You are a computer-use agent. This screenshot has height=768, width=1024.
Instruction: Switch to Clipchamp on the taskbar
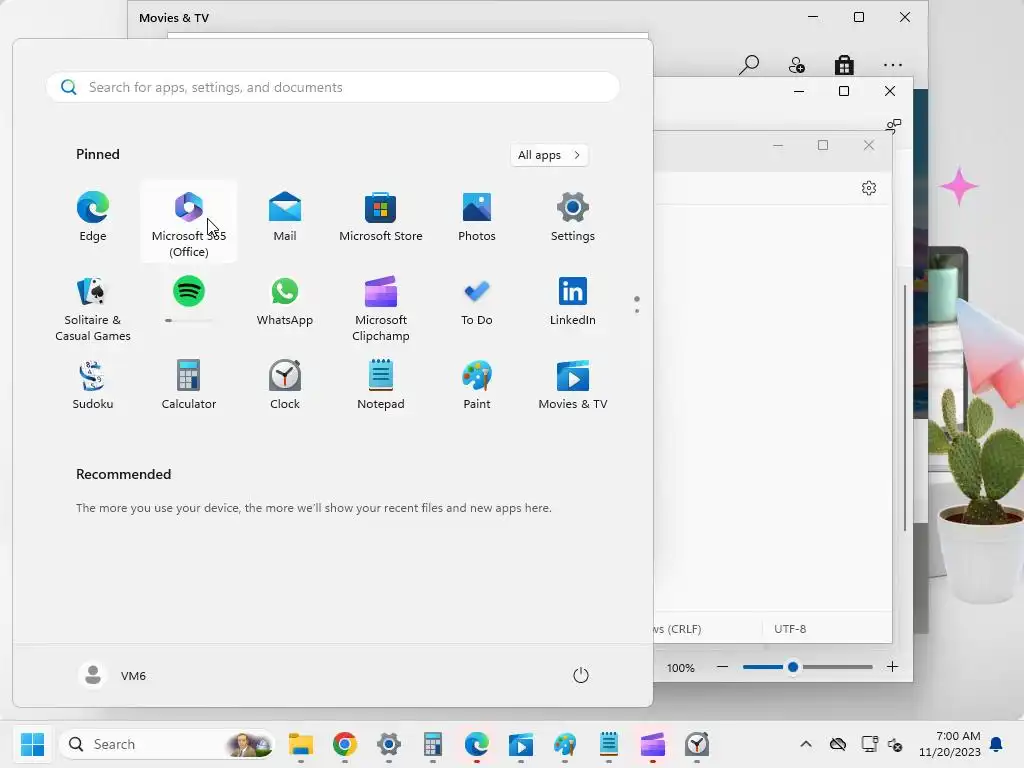click(x=652, y=744)
